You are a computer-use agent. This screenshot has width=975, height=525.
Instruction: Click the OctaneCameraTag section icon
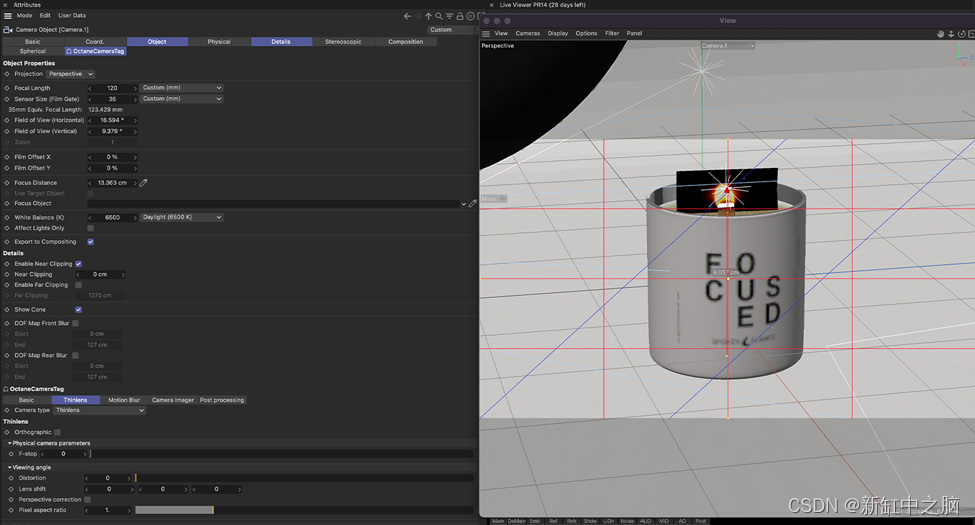coord(6,389)
